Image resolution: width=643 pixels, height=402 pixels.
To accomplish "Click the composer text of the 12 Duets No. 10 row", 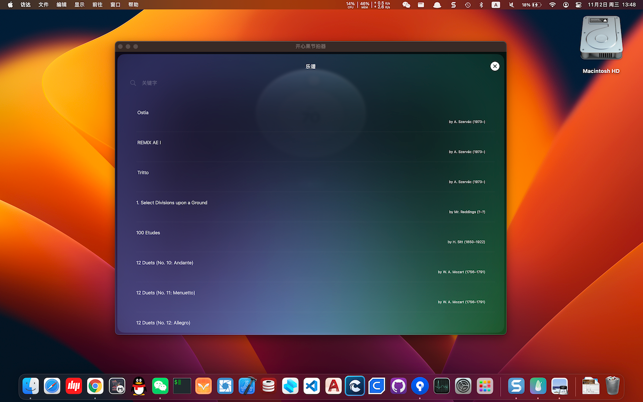I will pos(461,272).
